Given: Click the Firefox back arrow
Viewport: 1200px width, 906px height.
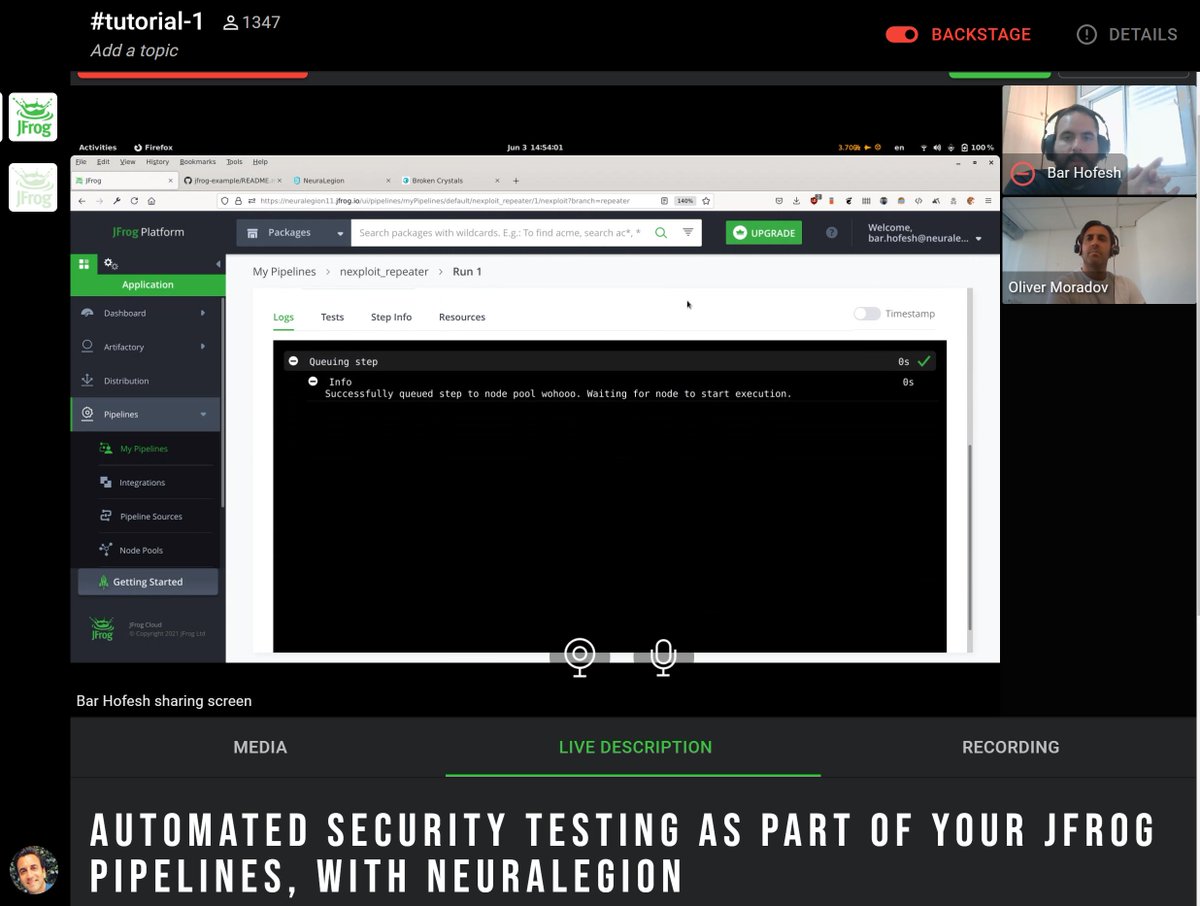Looking at the screenshot, I should click(x=83, y=200).
